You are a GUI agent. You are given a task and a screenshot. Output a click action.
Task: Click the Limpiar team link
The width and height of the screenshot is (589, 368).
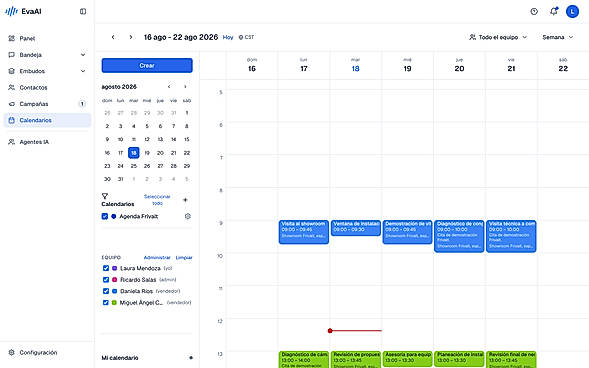(x=184, y=258)
